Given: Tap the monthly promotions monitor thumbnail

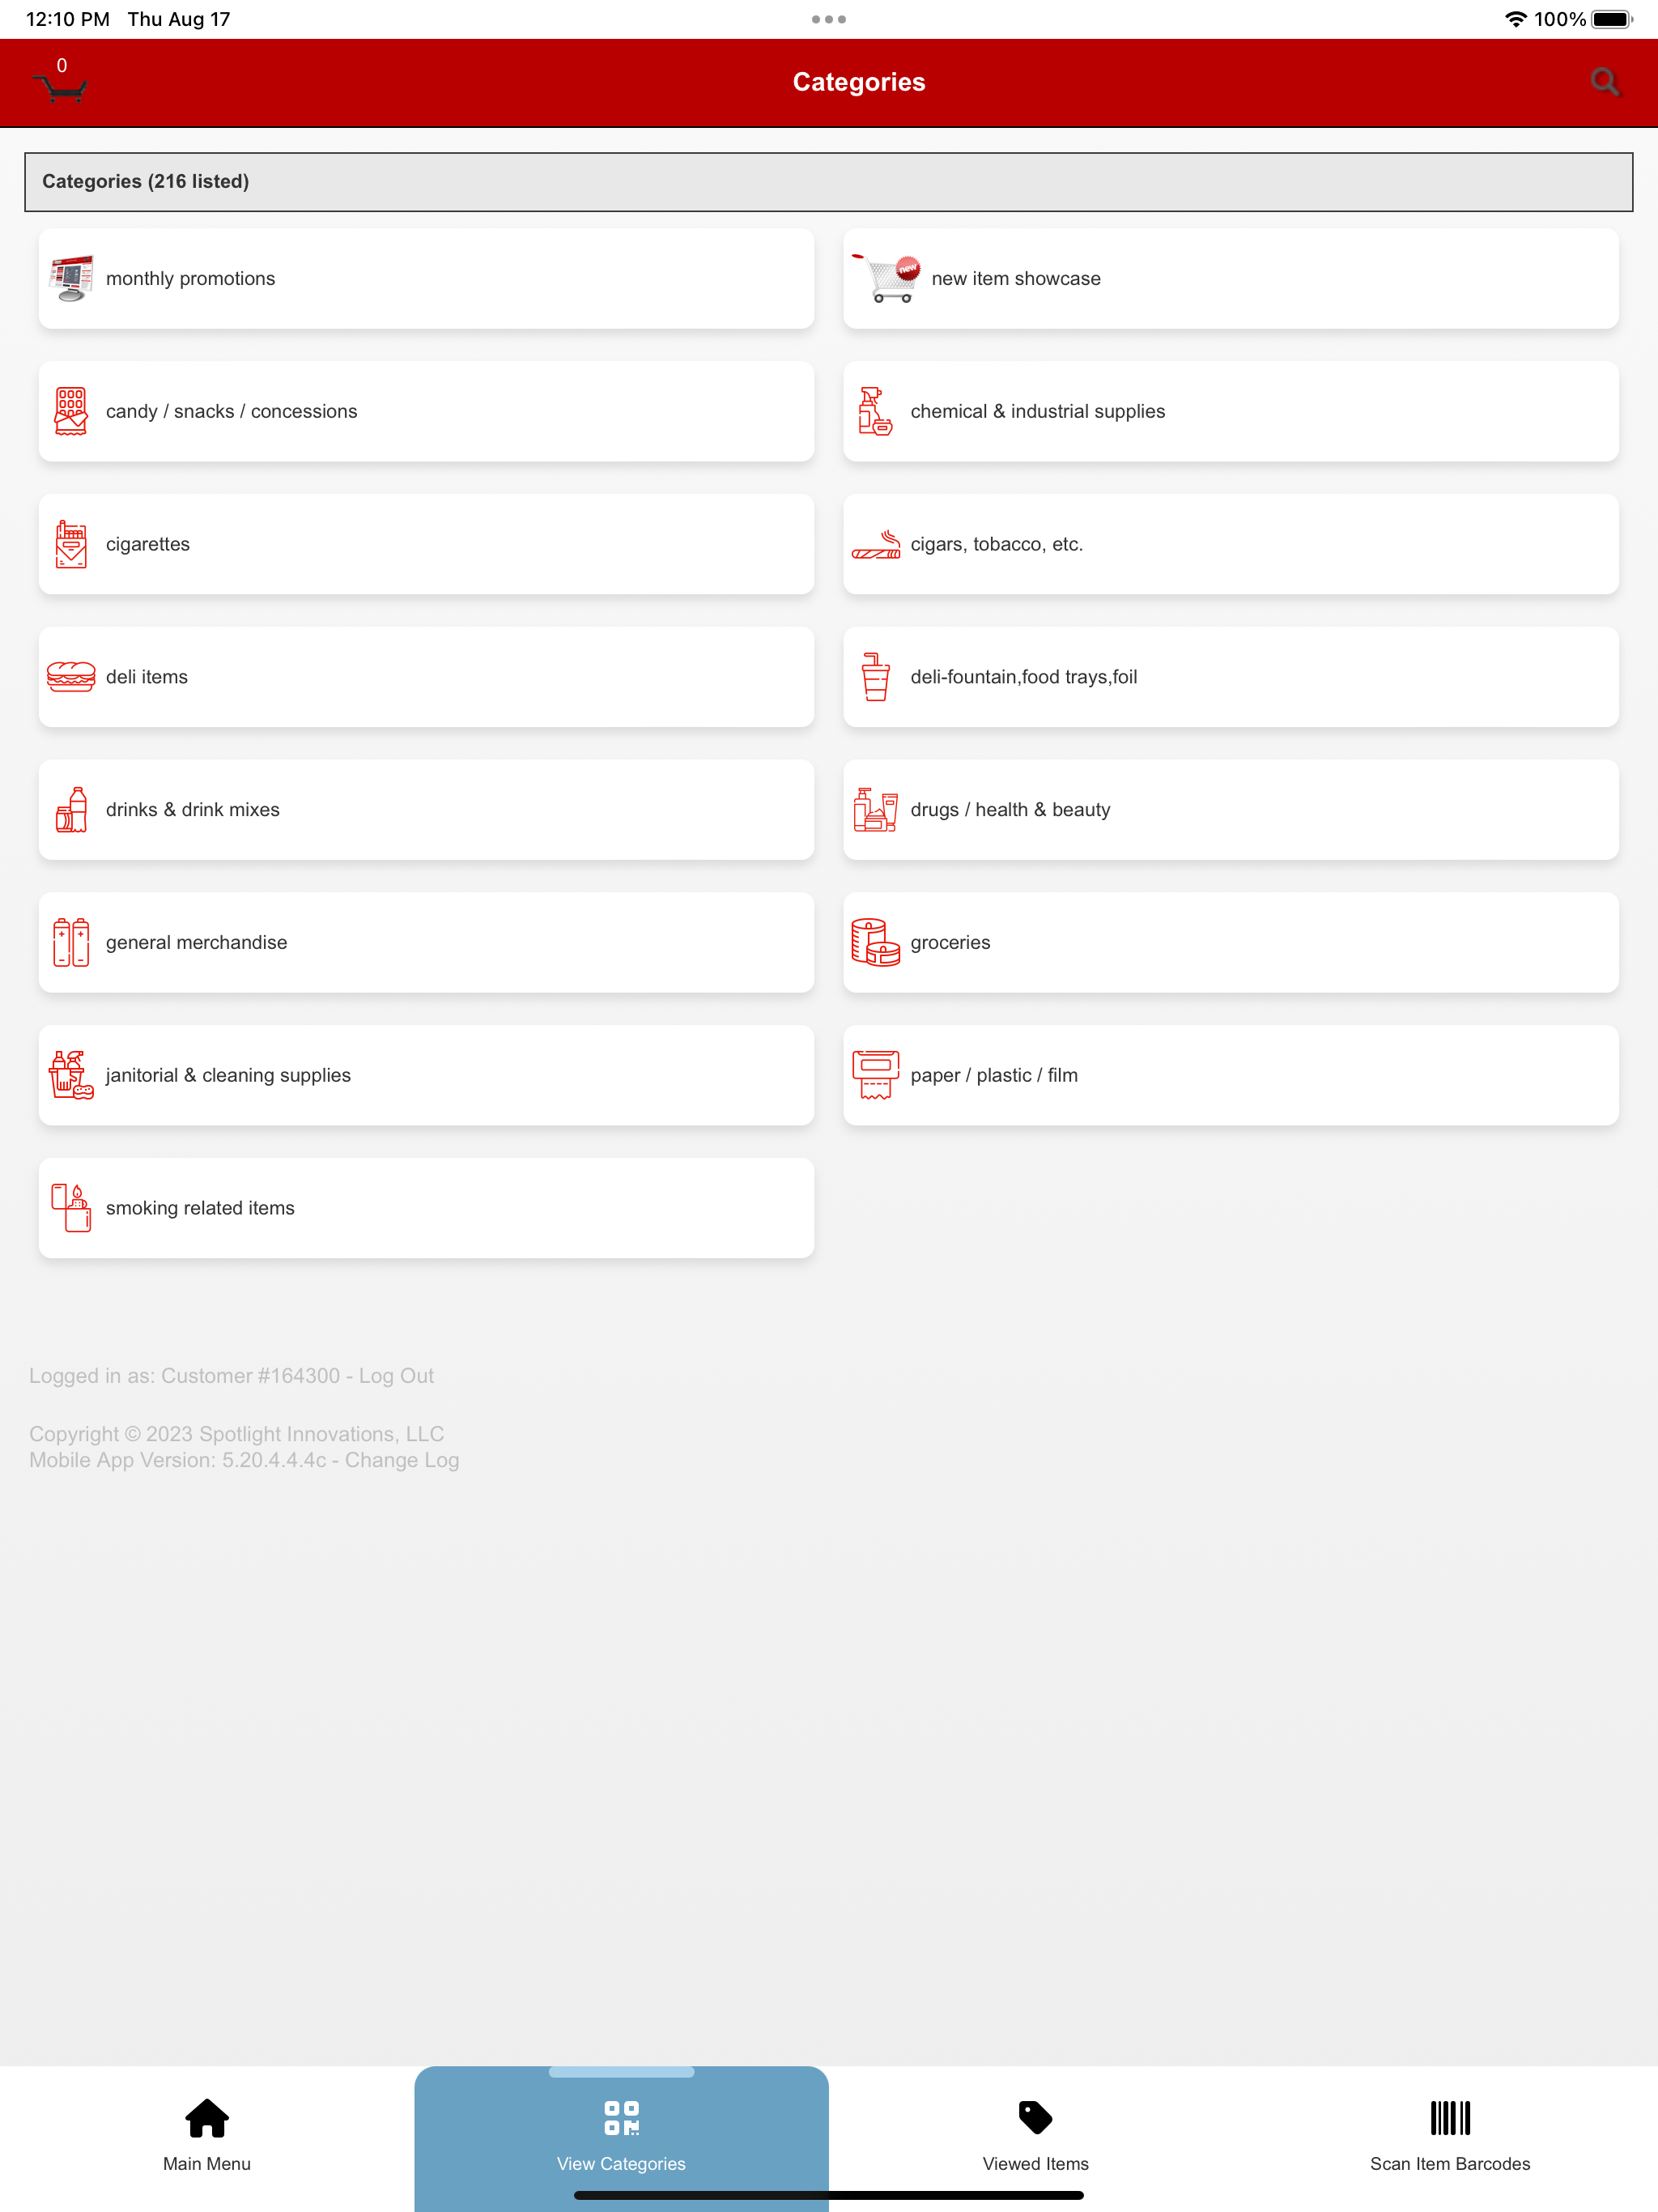Looking at the screenshot, I should click(71, 278).
